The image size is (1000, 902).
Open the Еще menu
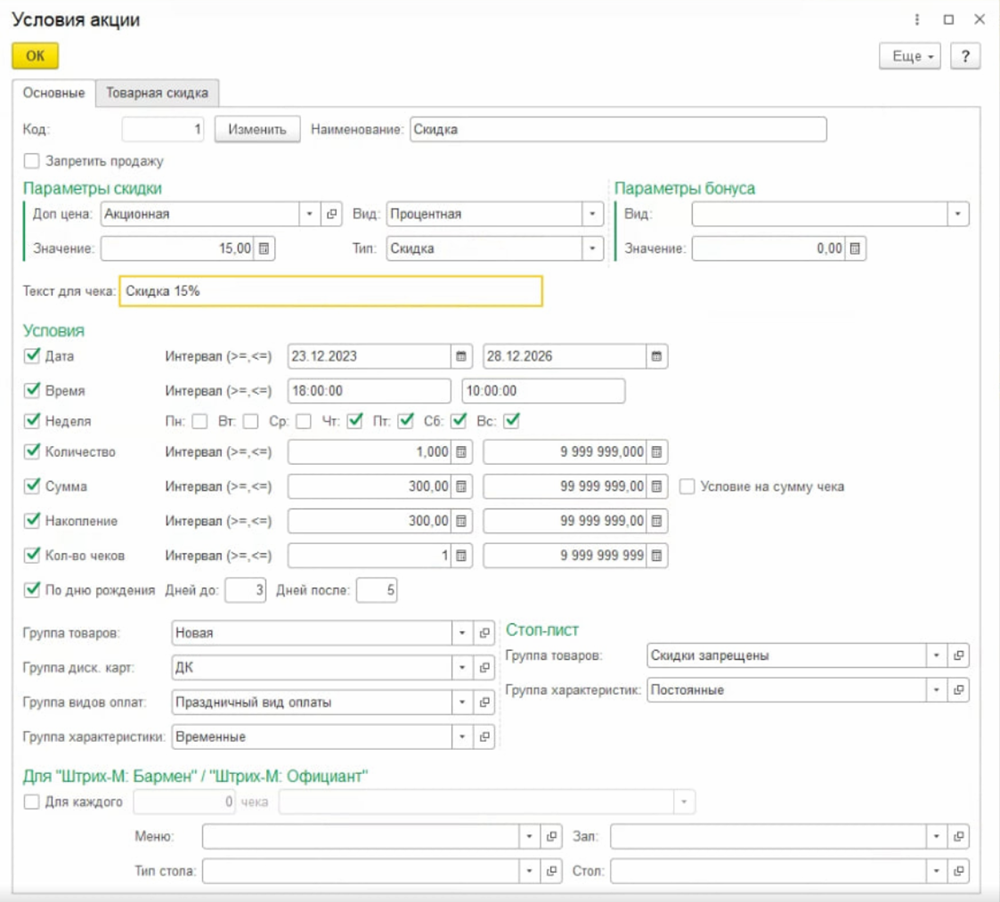pos(910,56)
